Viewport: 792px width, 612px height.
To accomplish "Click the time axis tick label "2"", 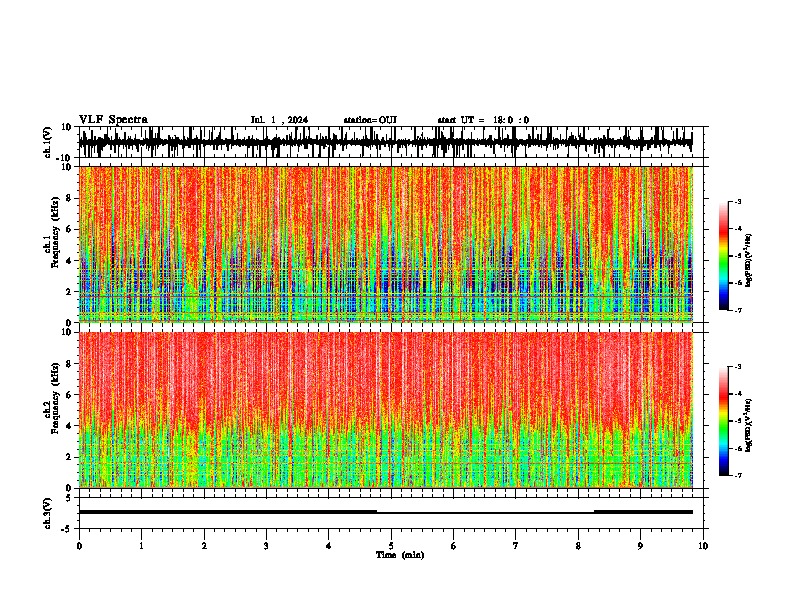I will (x=204, y=546).
